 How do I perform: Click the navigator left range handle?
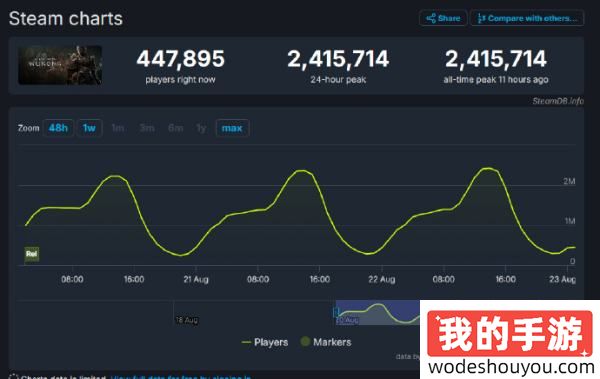tap(336, 312)
